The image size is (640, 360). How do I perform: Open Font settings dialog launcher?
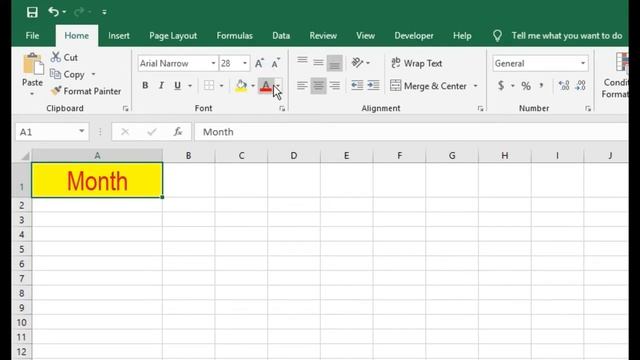pos(282,109)
